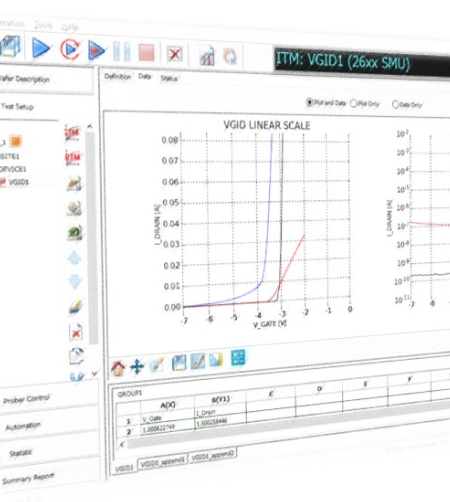The image size is (450, 502).
Task: Click the sidebar vertical scrollbar up arrow
Action: pyautogui.click(x=89, y=126)
